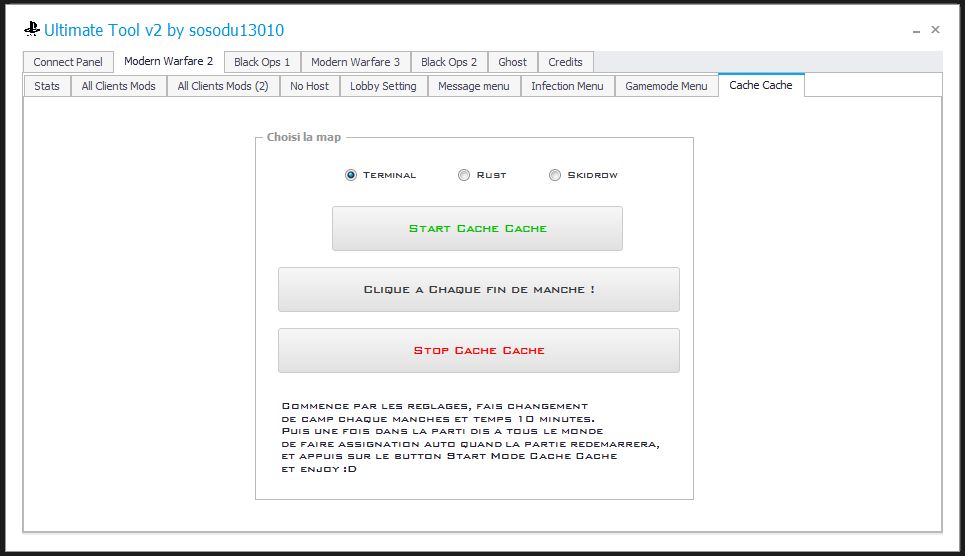The image size is (965, 556).
Task: Switch to the Gamemode Menu sub-tab
Action: [667, 86]
